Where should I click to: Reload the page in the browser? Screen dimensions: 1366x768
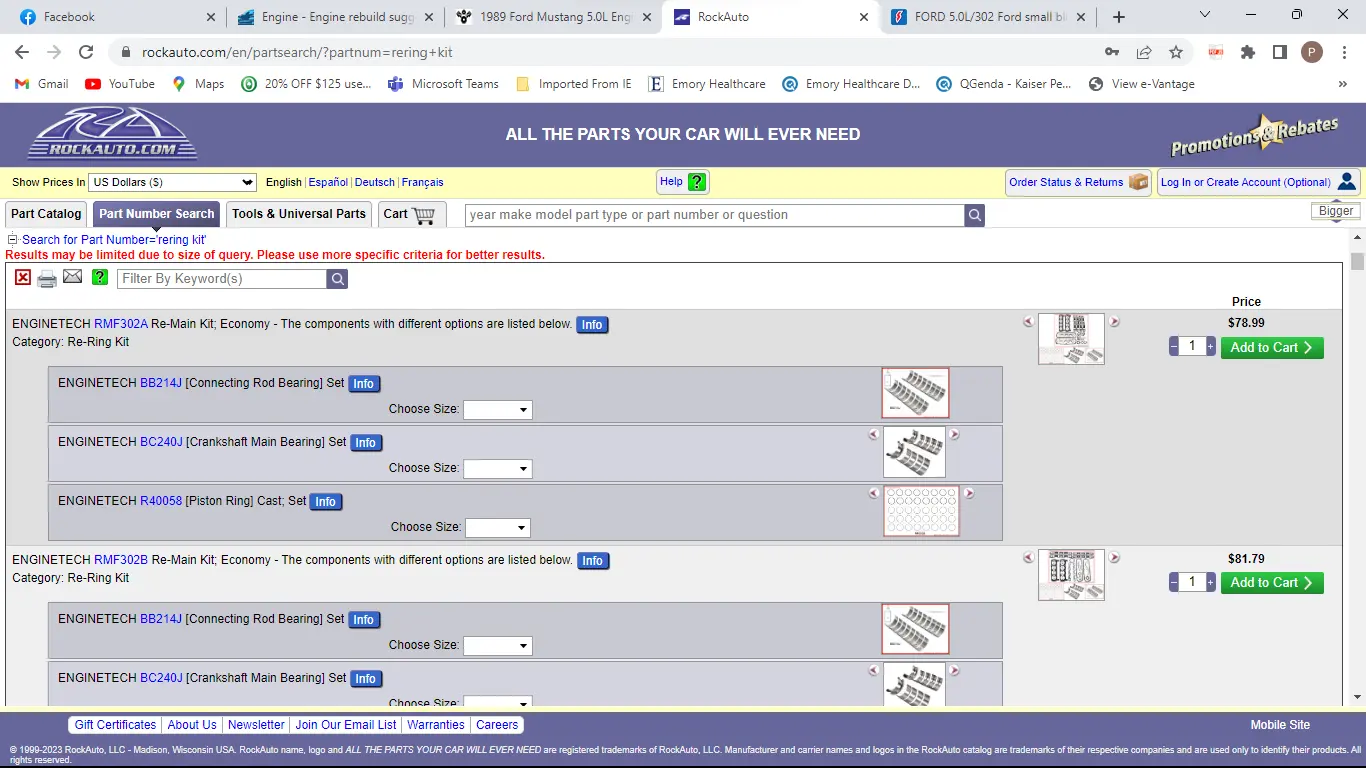click(86, 52)
